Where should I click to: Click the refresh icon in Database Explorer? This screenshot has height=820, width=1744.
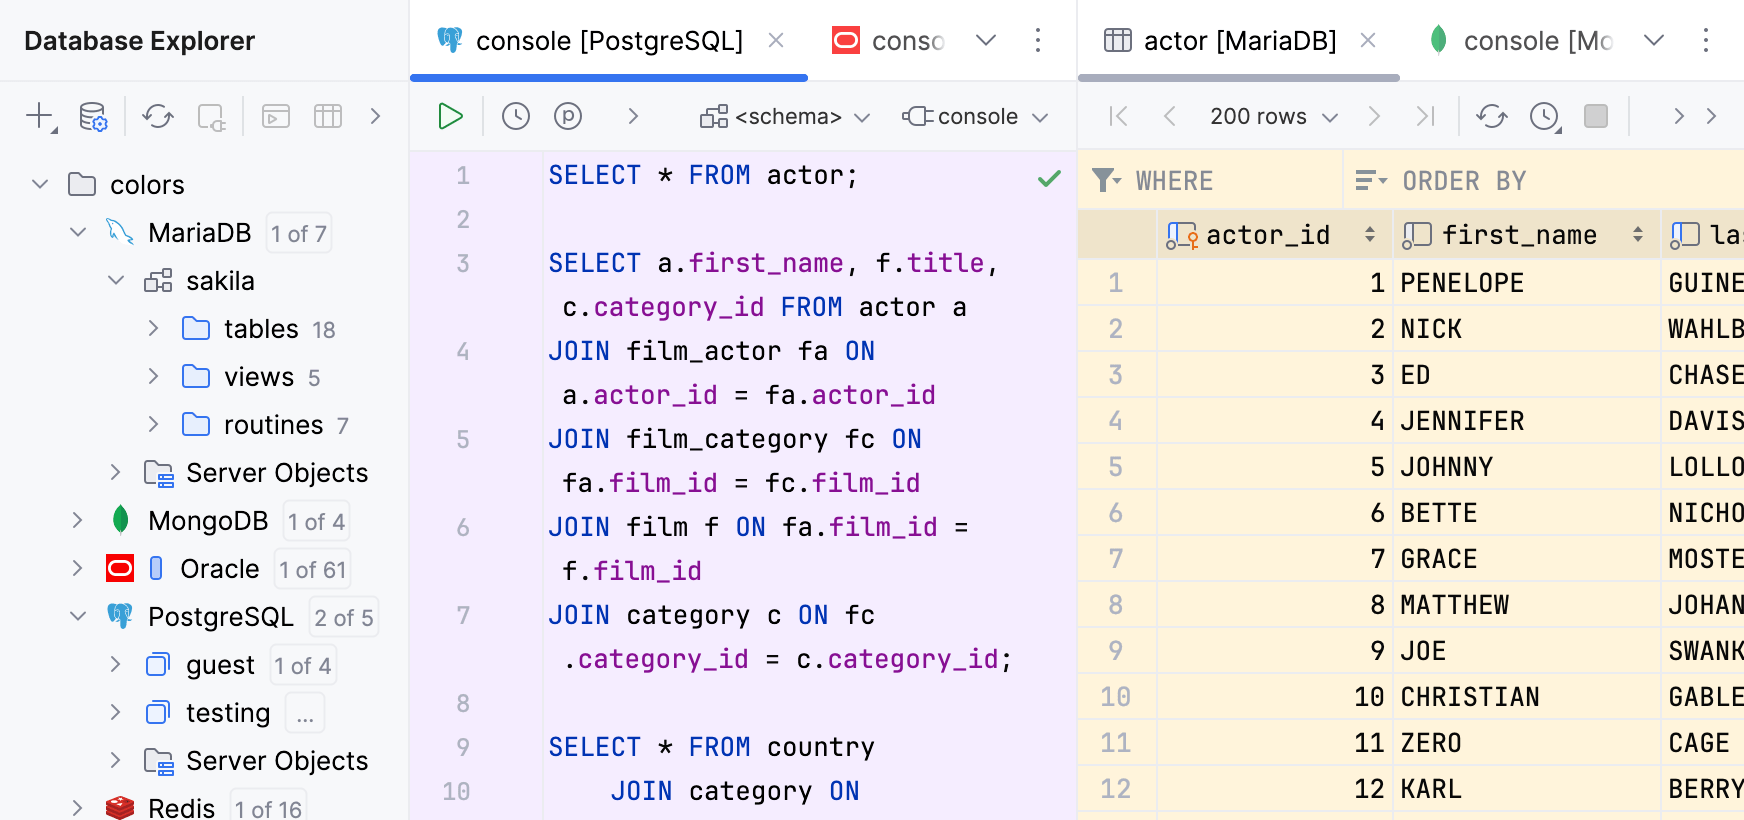point(157,116)
